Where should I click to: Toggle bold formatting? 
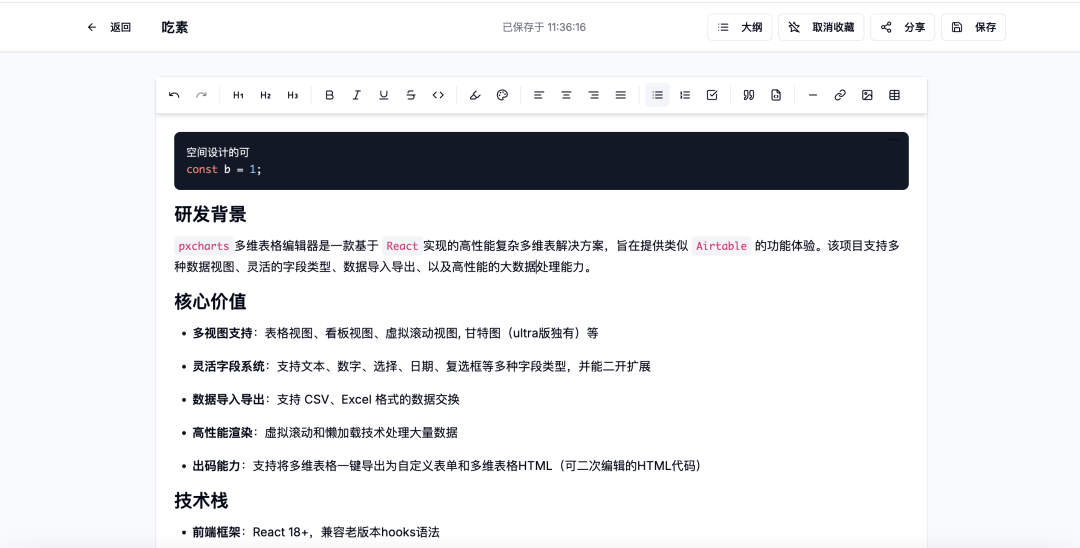(x=329, y=95)
